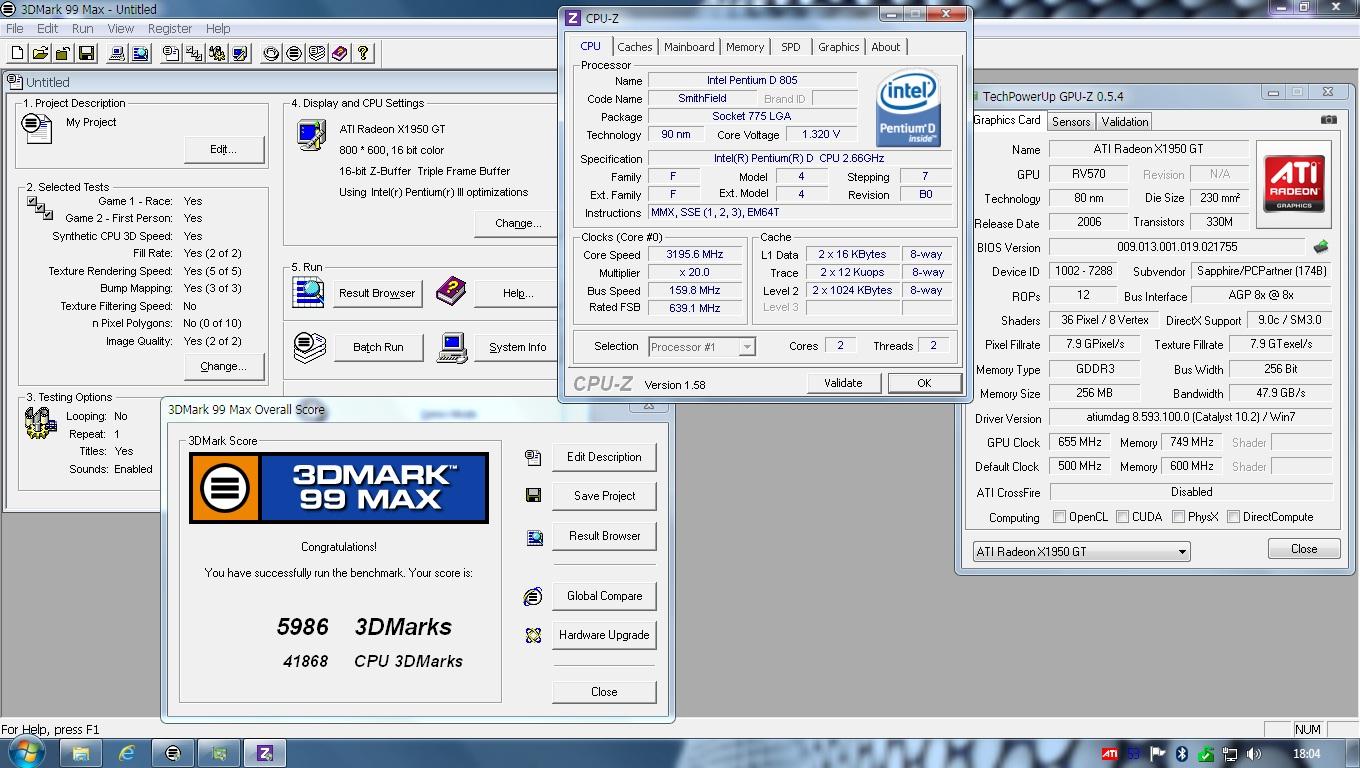
Task: Click the magnifier icon beside Result Browser in Run section
Action: click(x=309, y=292)
